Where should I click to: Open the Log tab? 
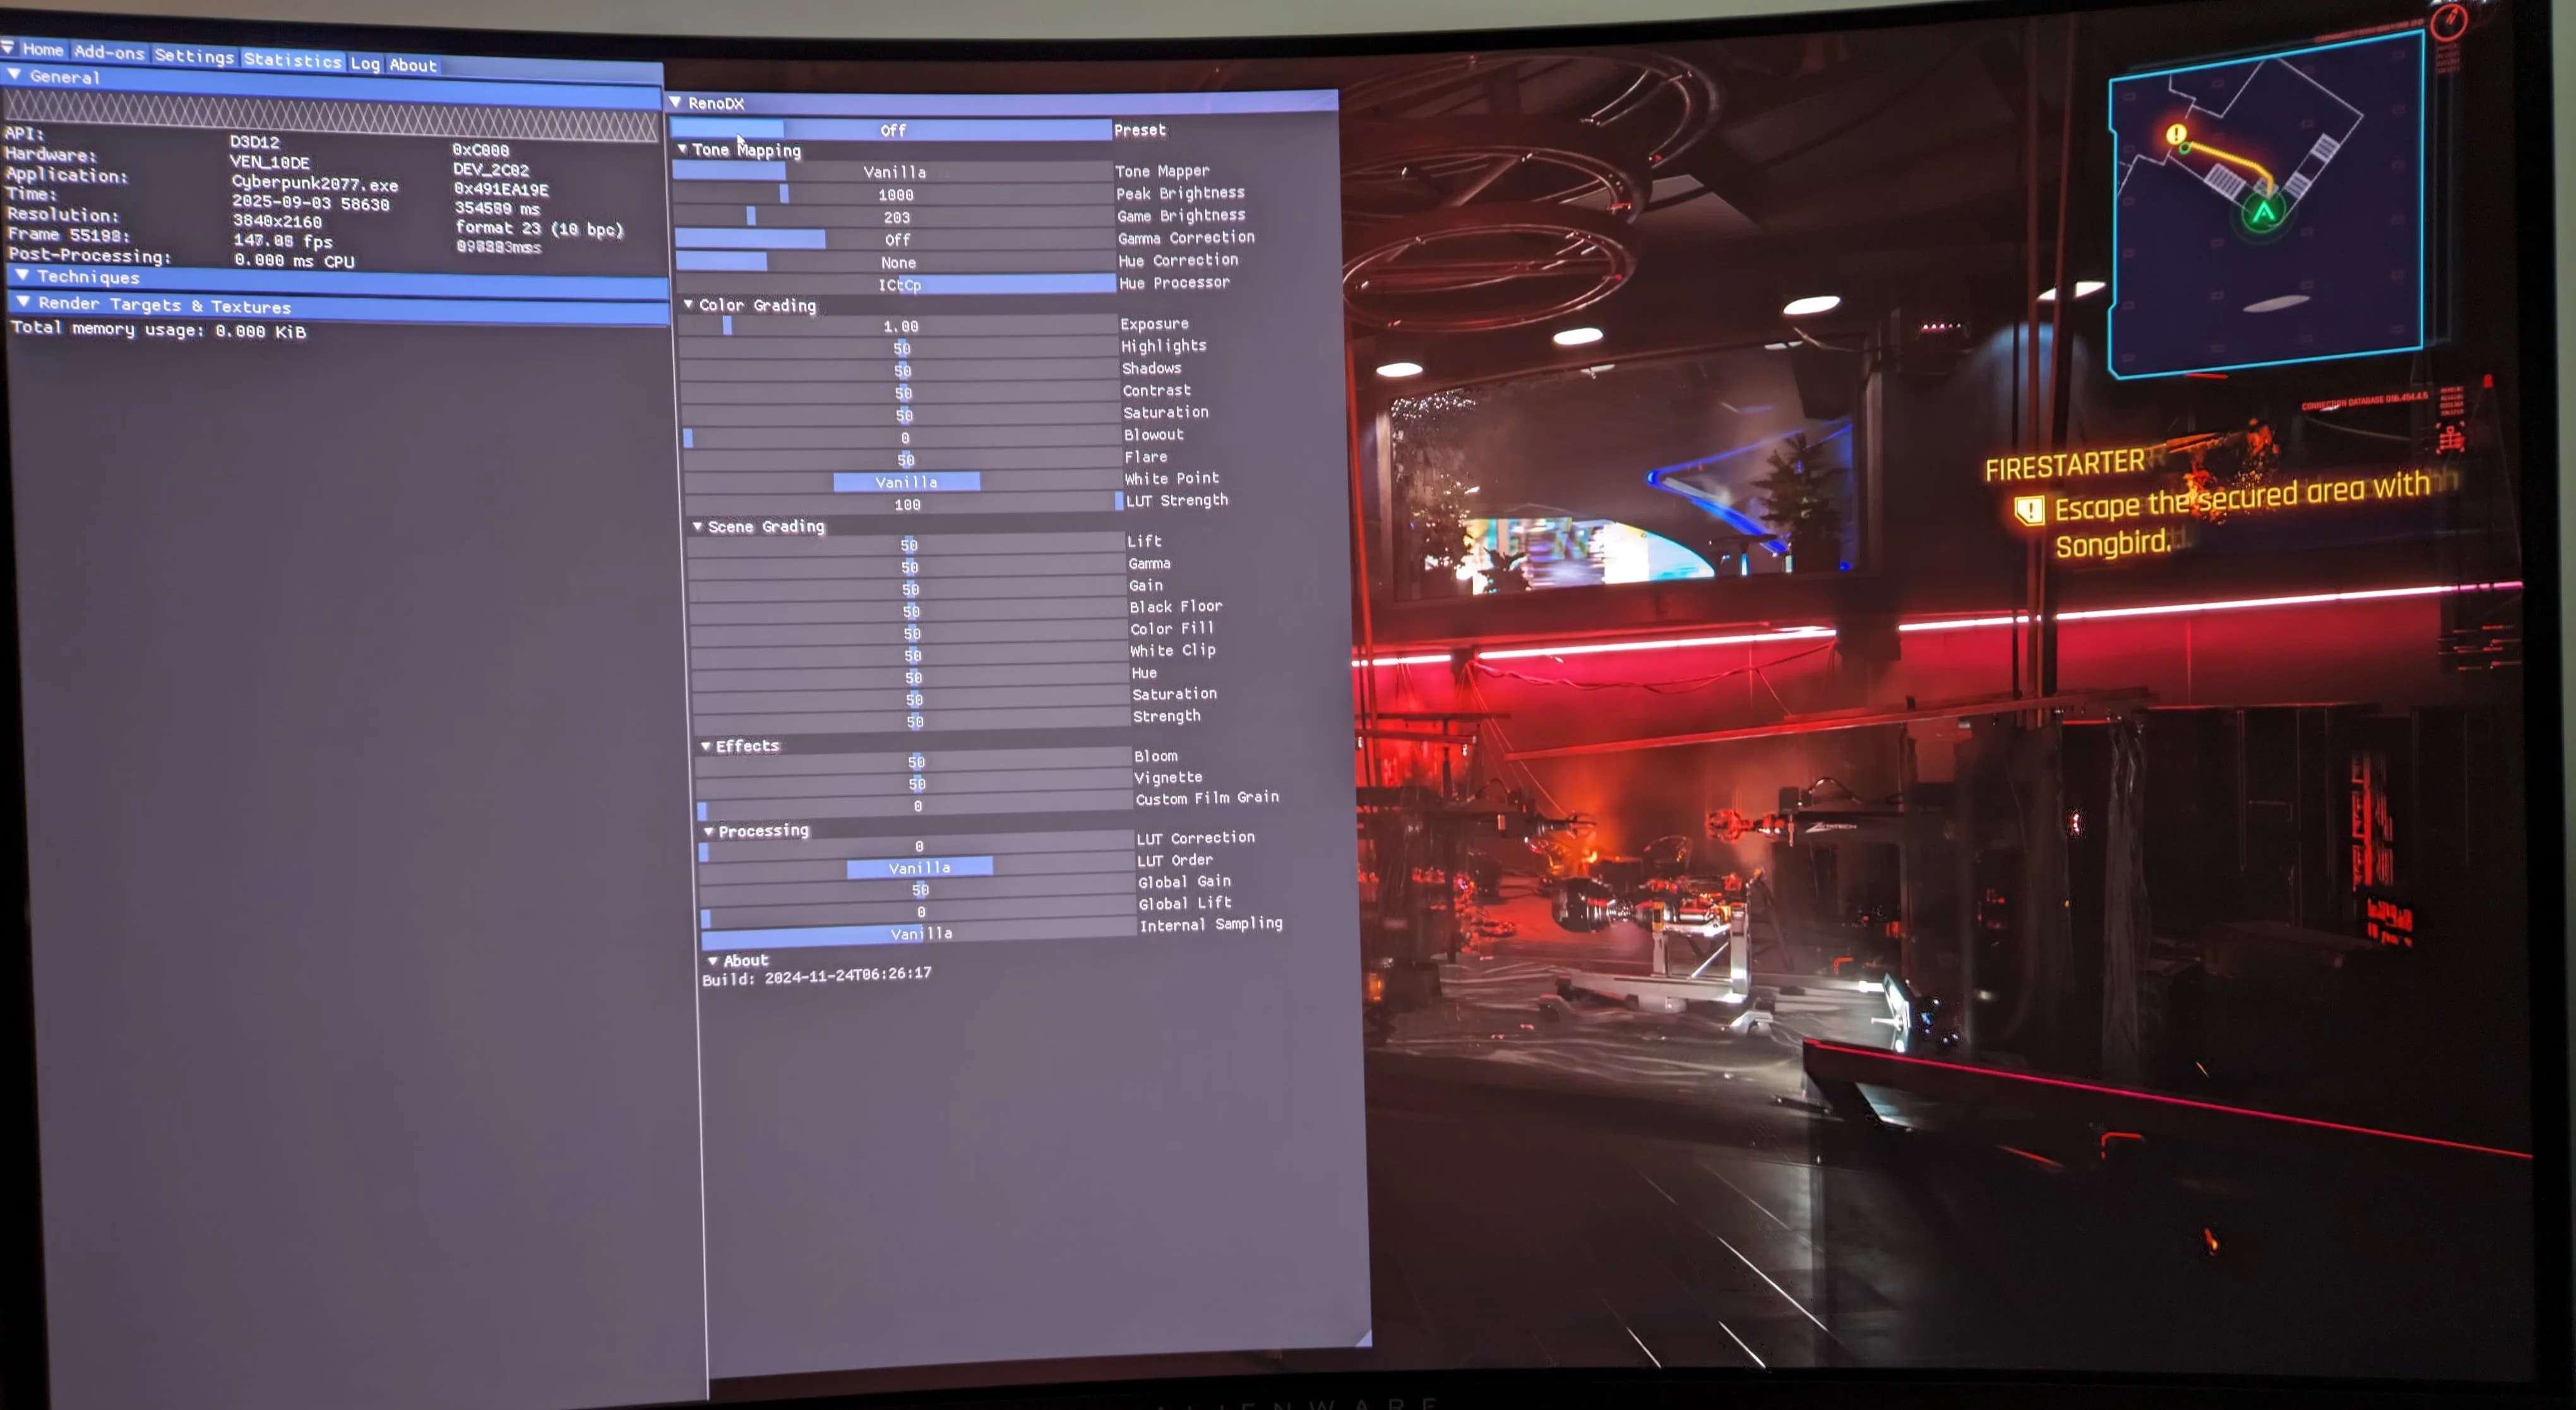click(365, 63)
